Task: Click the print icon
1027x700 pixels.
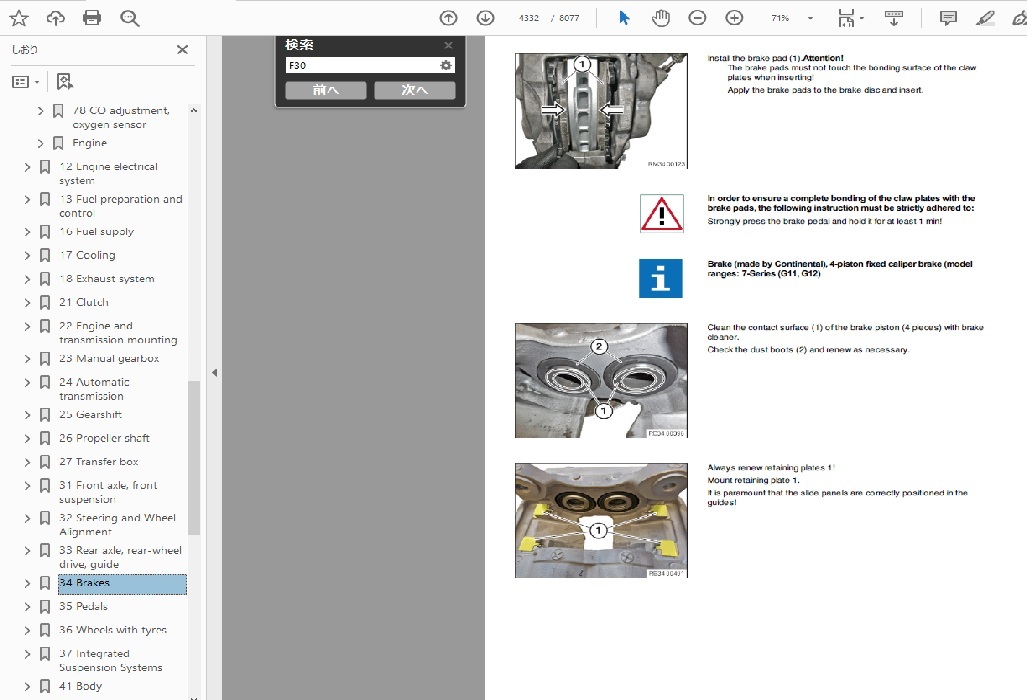Action: coord(92,18)
